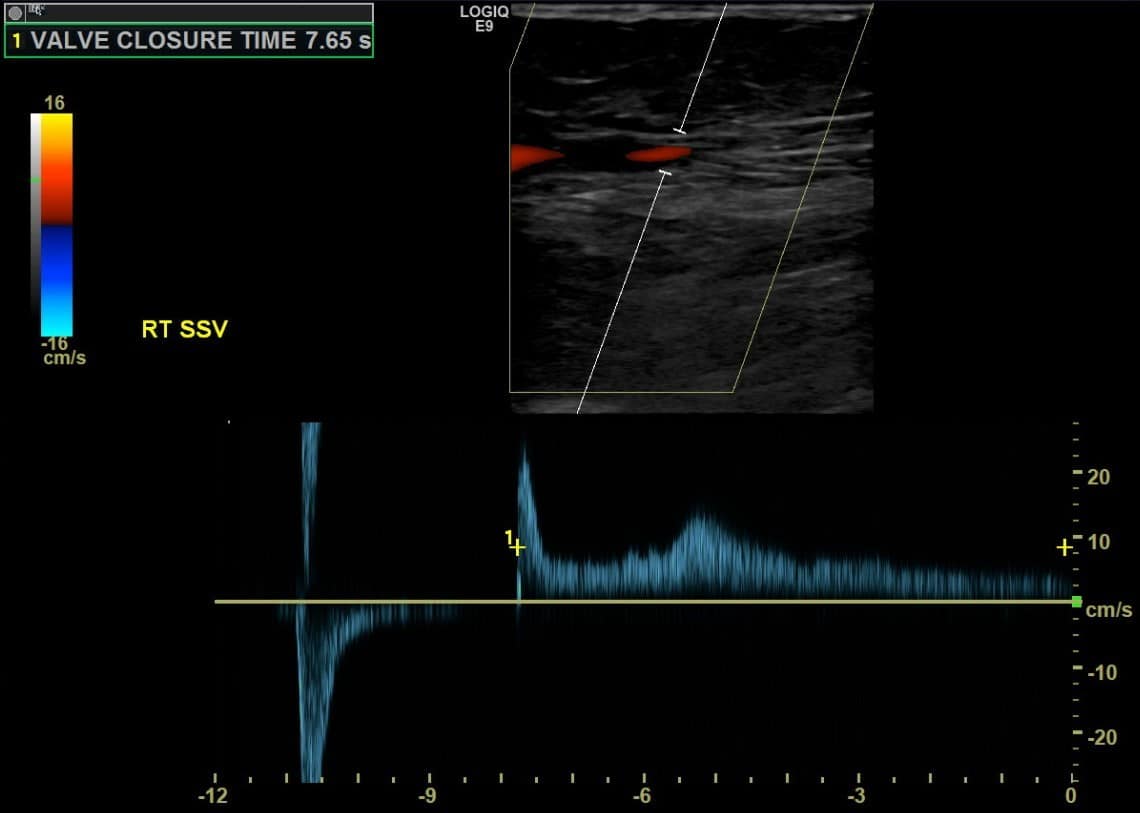This screenshot has width=1140, height=813.
Task: Click the round icon in the measurement window header
Action: (x=15, y=13)
